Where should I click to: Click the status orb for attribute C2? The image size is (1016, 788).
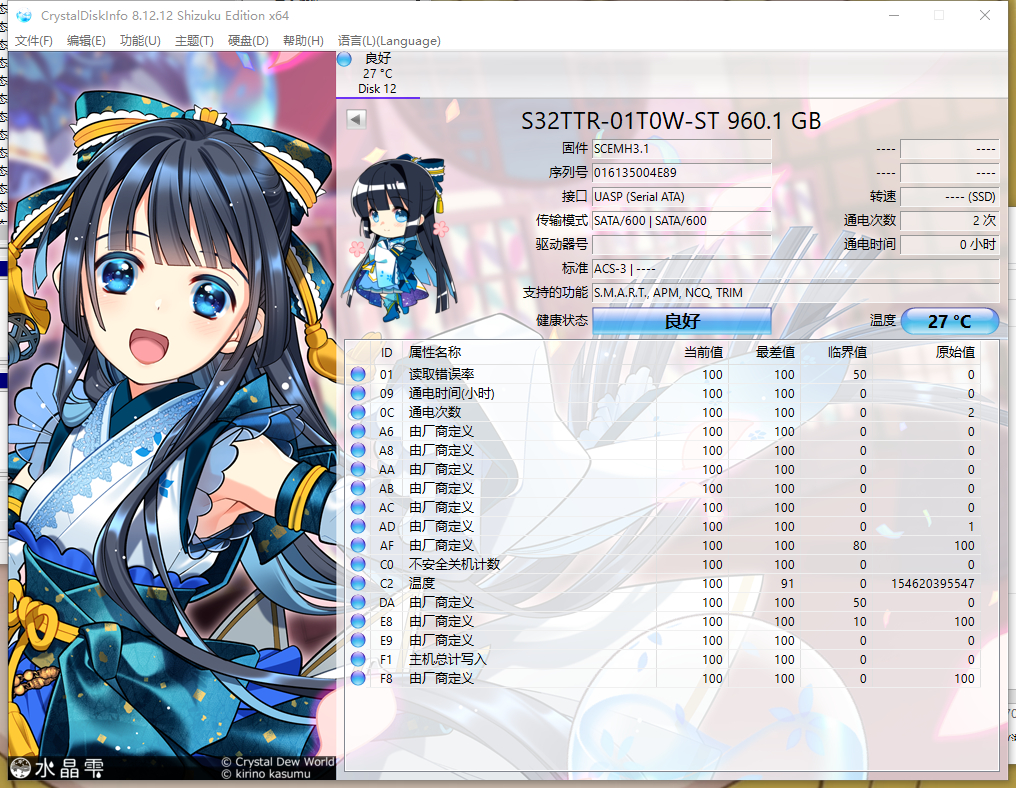(358, 583)
